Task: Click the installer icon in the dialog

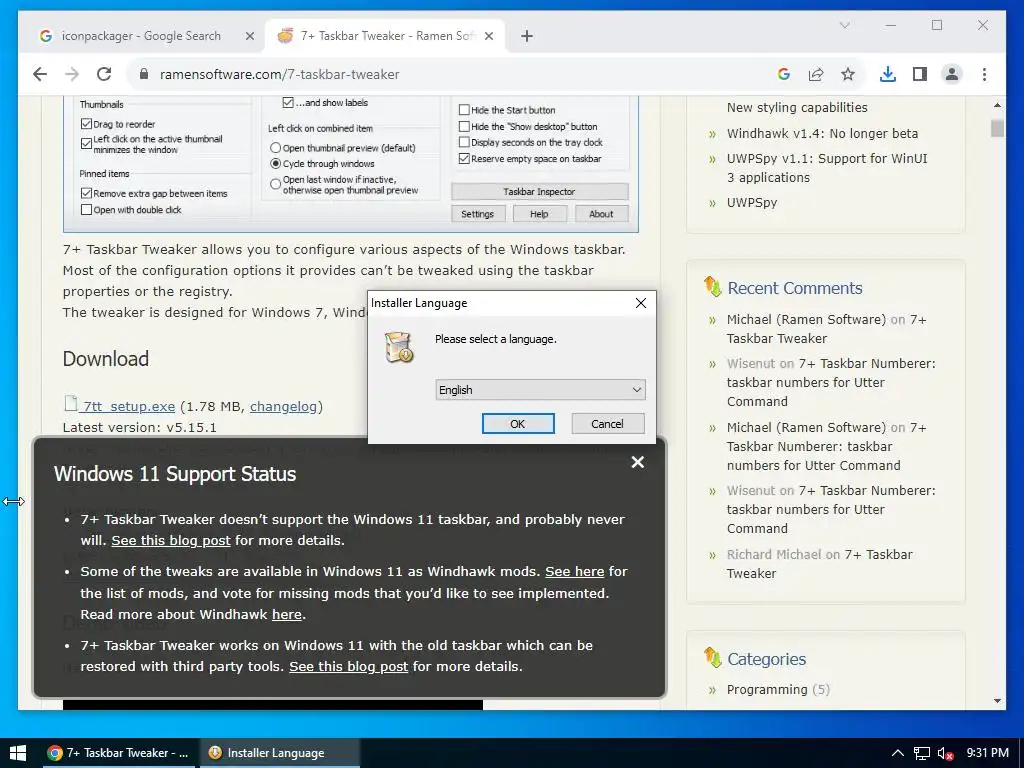Action: click(398, 347)
